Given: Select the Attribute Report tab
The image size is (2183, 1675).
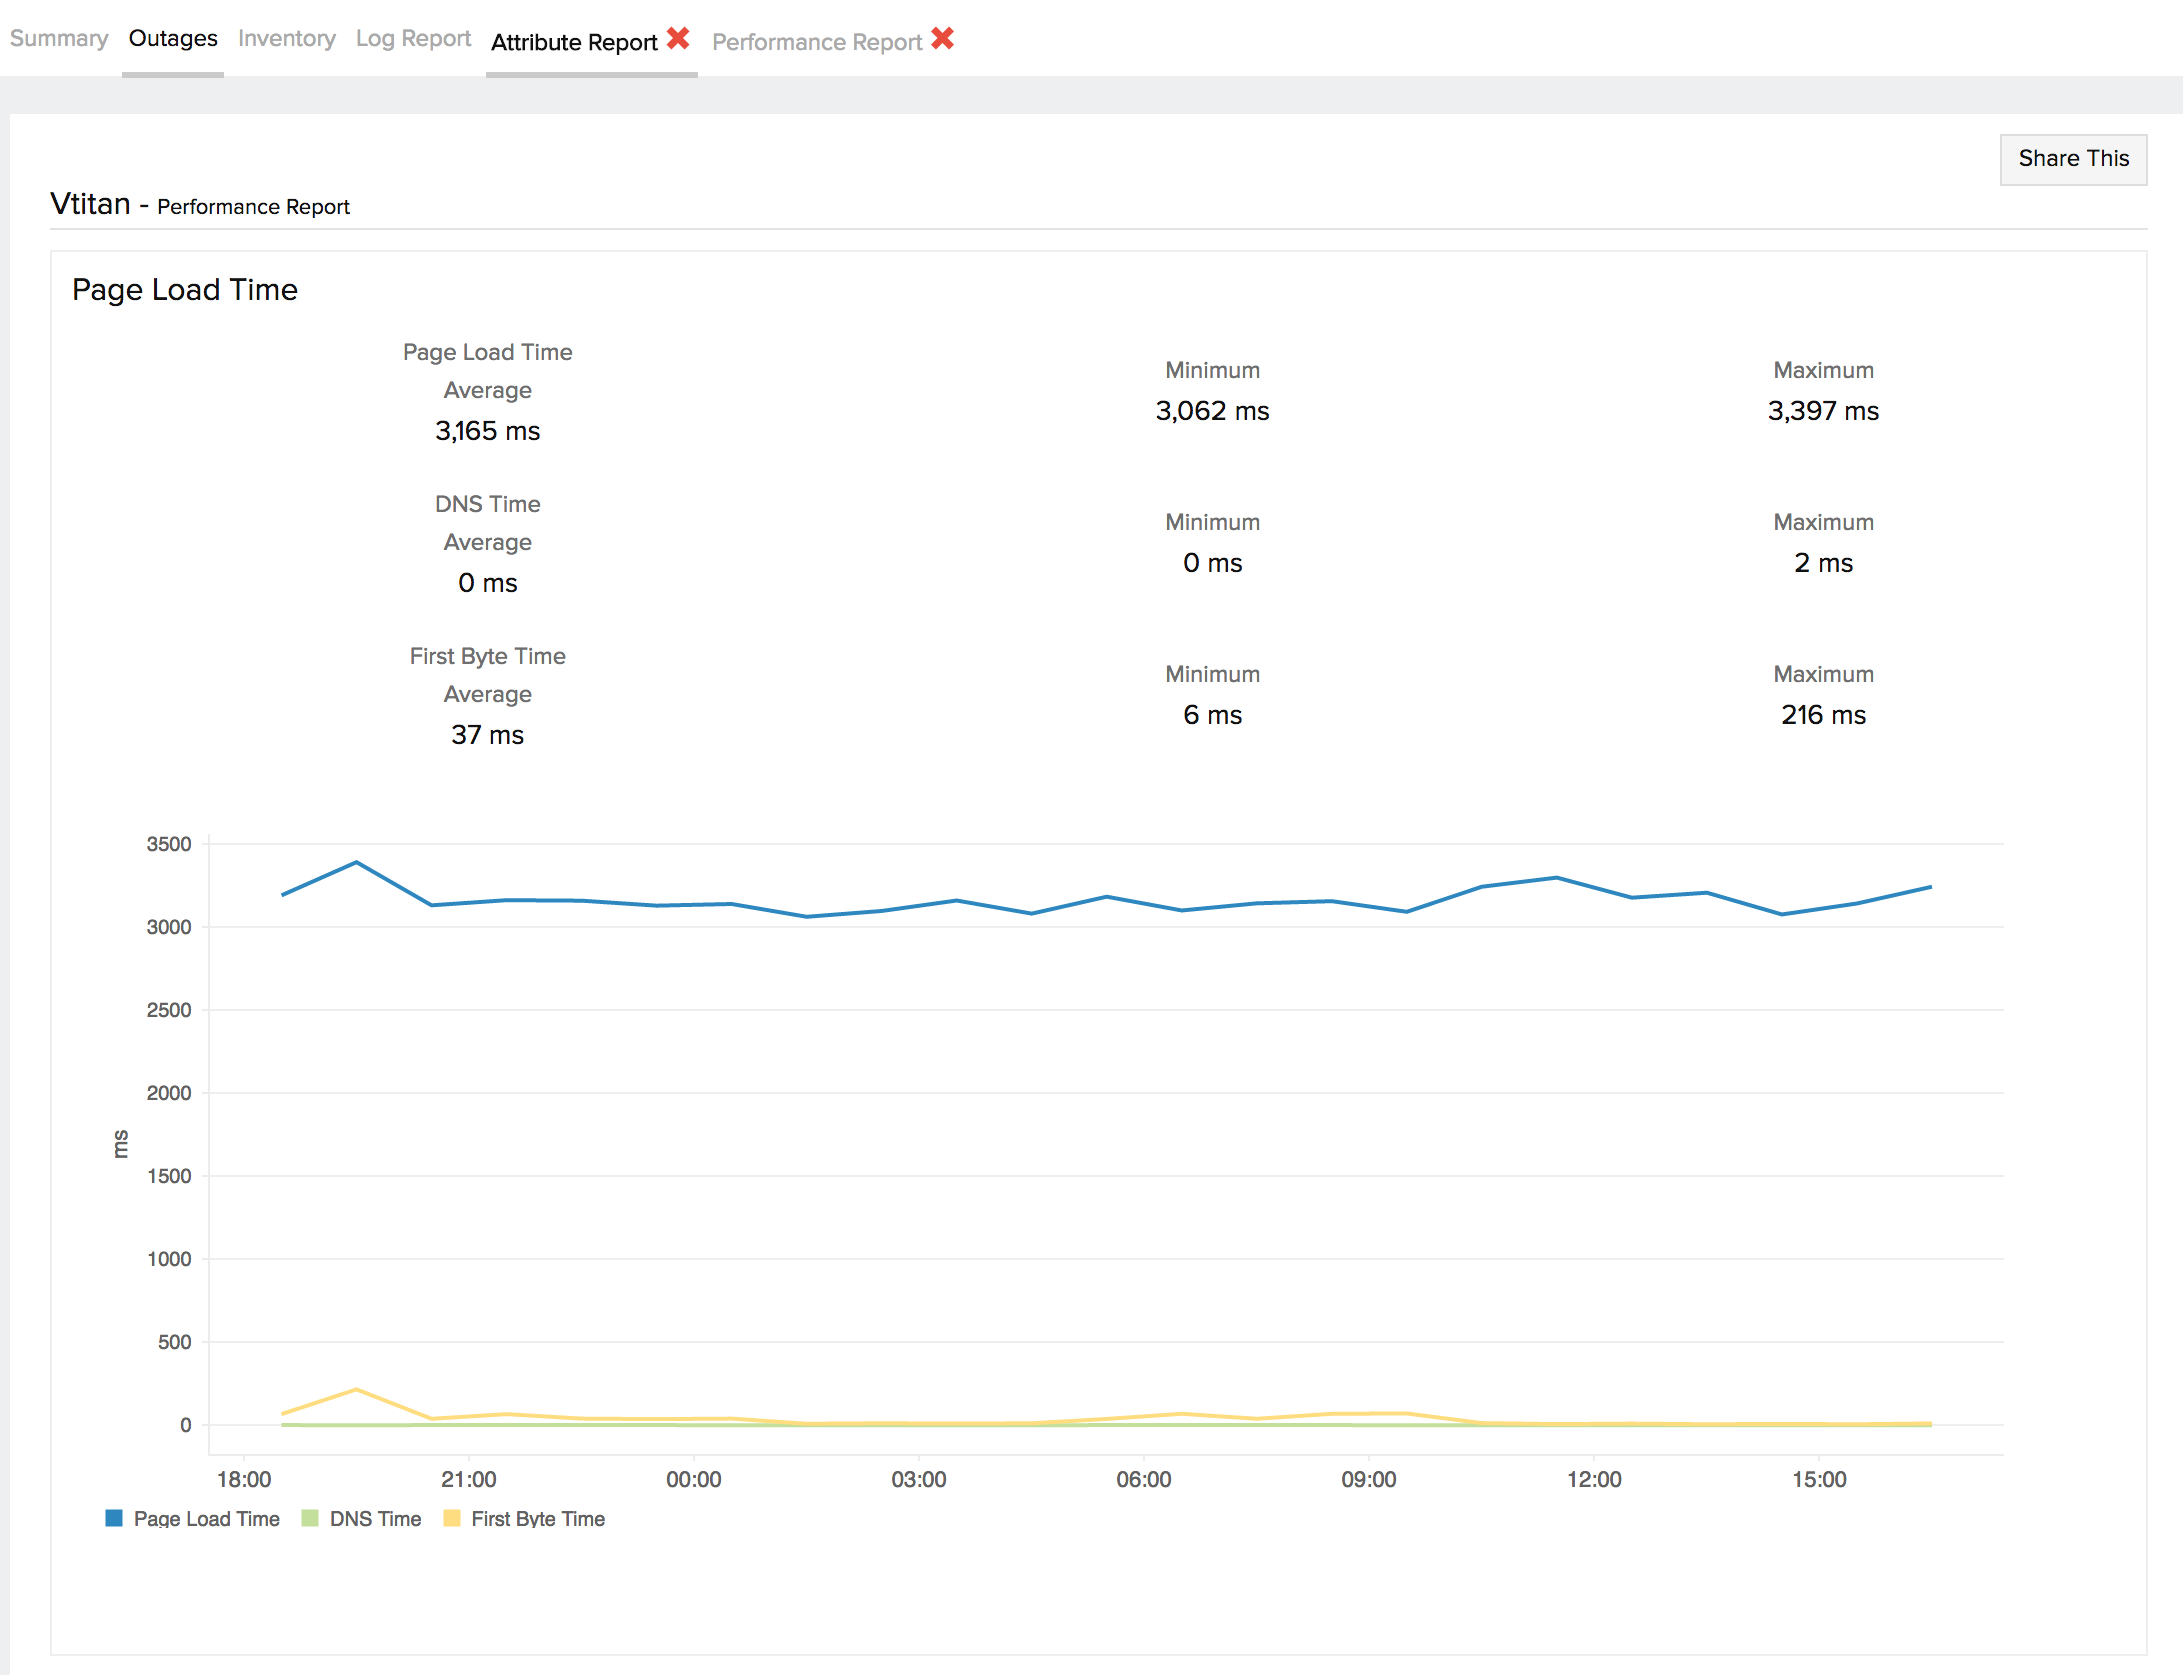Looking at the screenshot, I should (x=574, y=42).
